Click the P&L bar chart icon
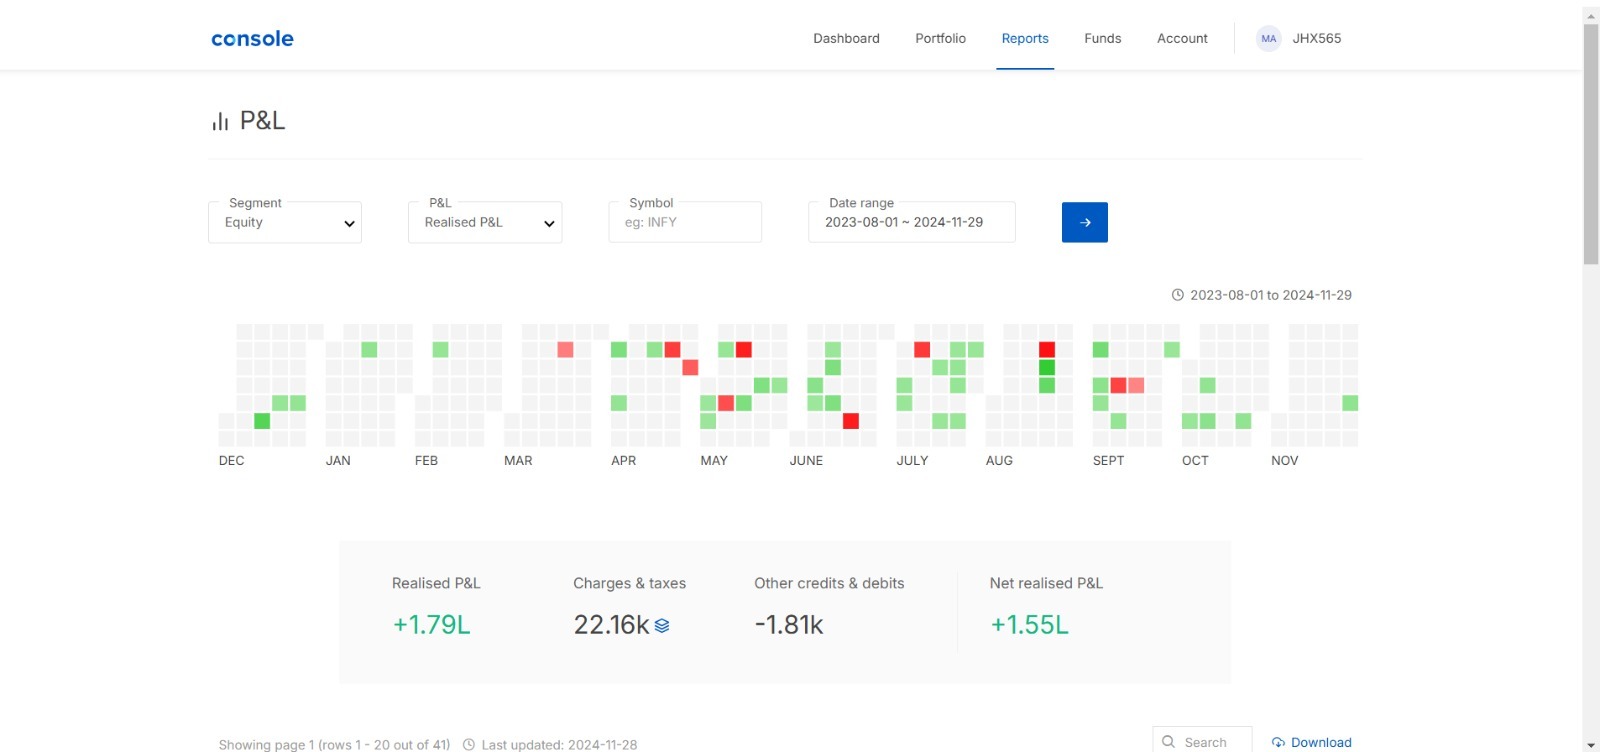The image size is (1600, 752). (x=220, y=121)
